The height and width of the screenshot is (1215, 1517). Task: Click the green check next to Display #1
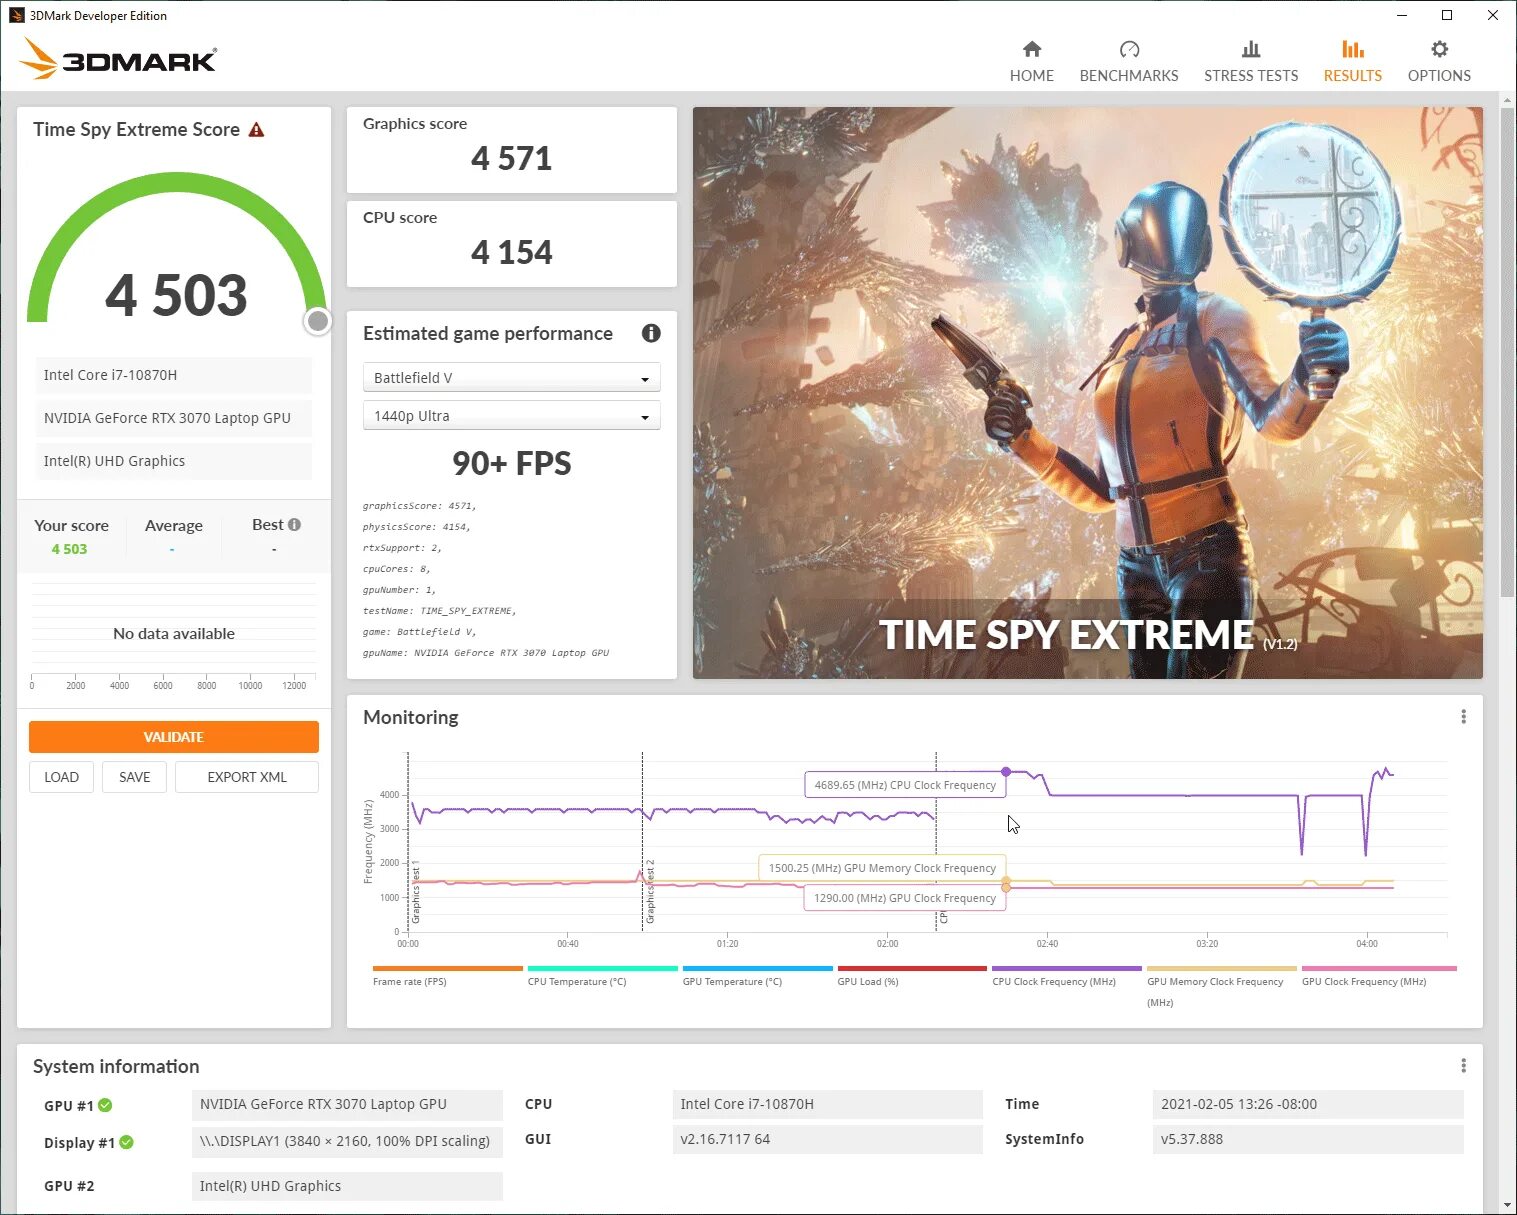pyautogui.click(x=126, y=1142)
